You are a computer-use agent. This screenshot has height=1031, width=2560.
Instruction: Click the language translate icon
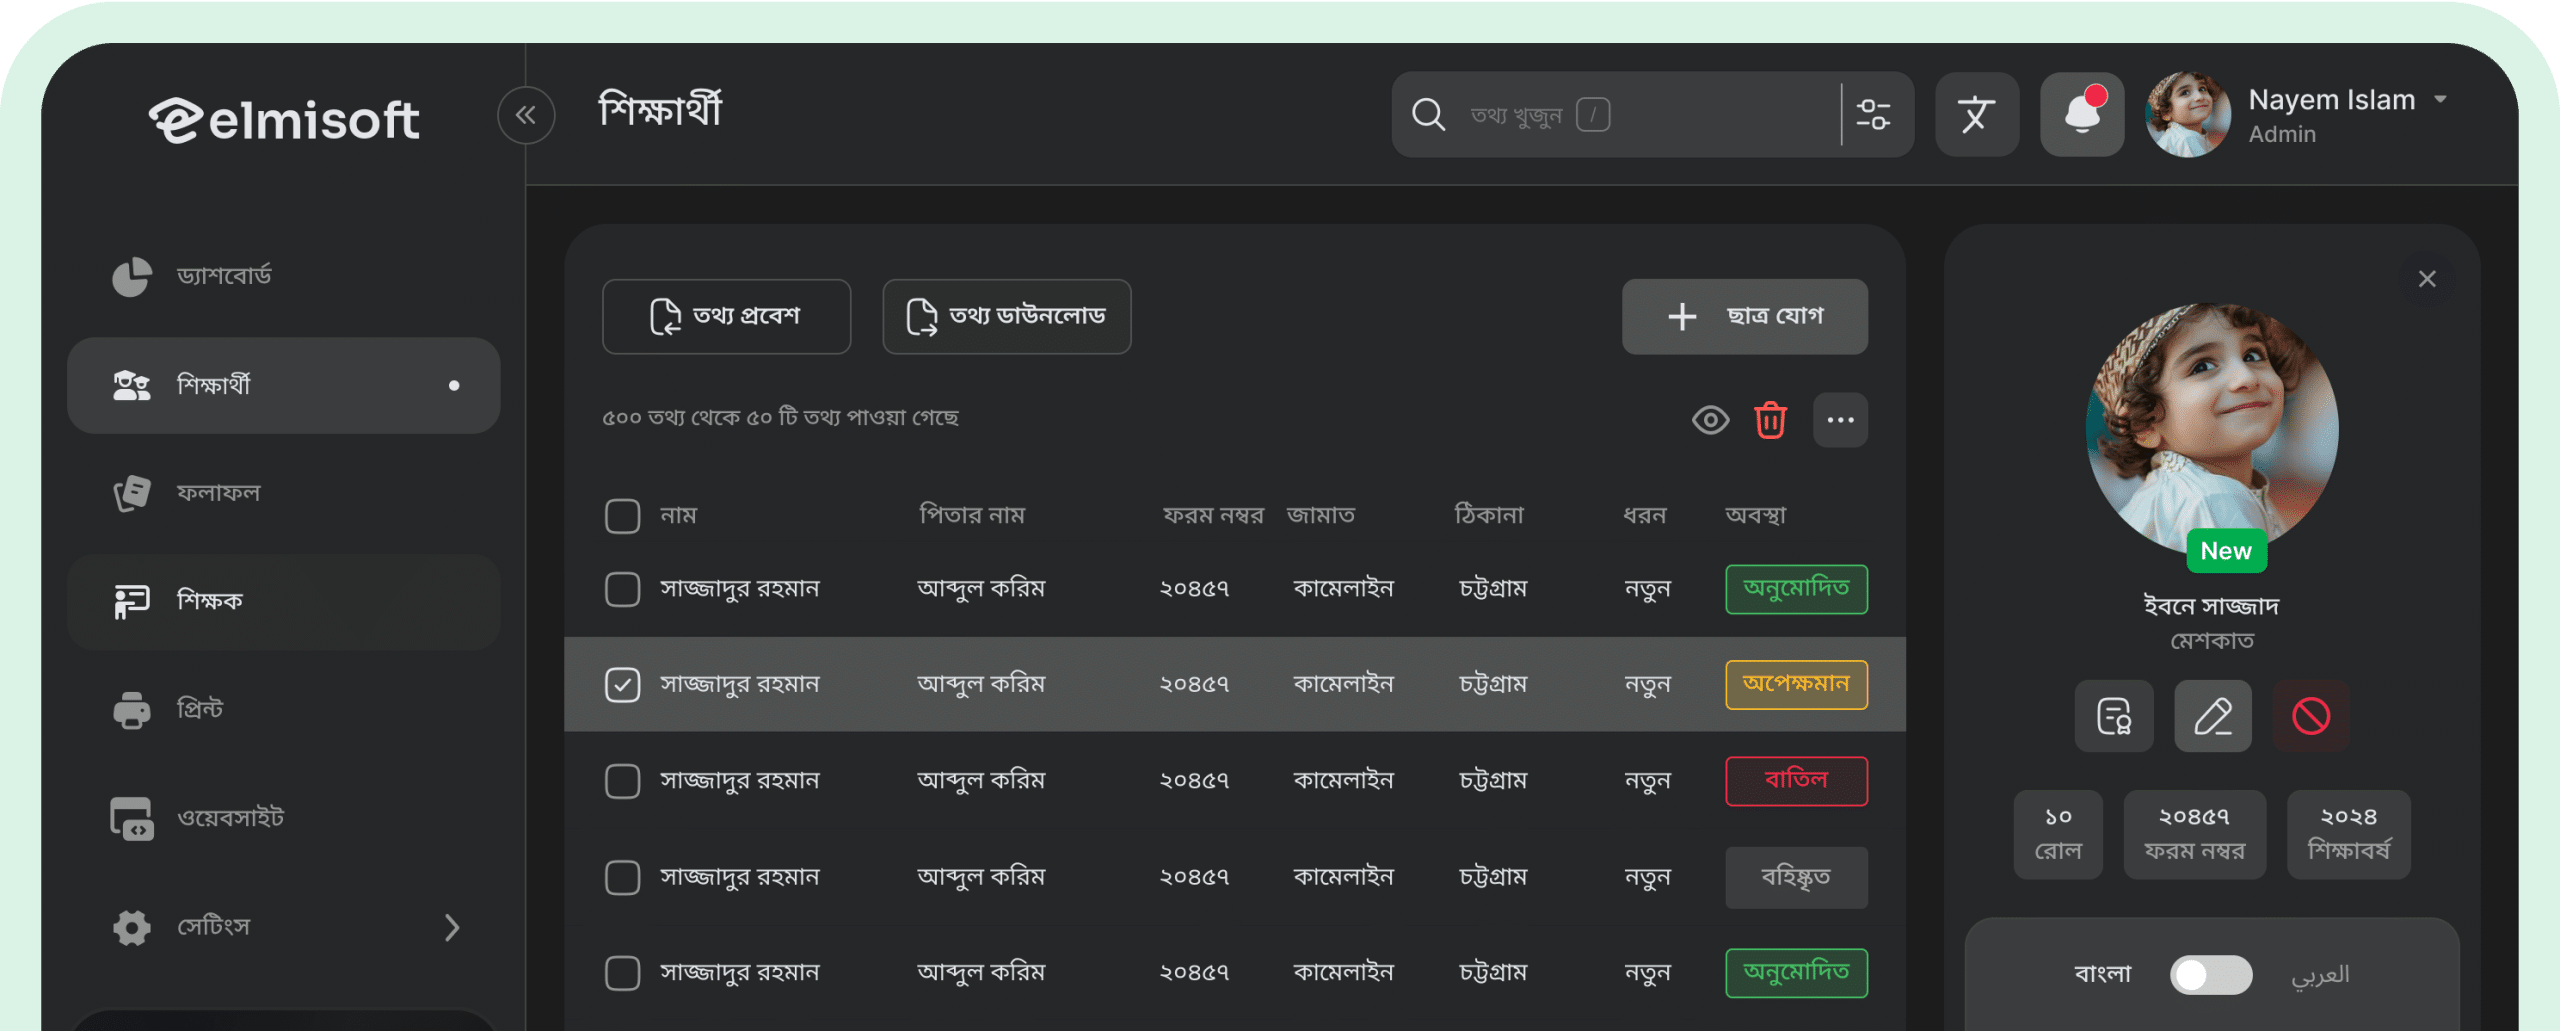click(x=1976, y=115)
